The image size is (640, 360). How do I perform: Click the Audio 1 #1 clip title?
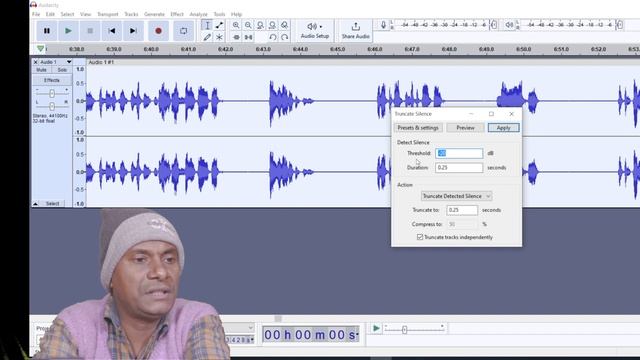[101, 62]
